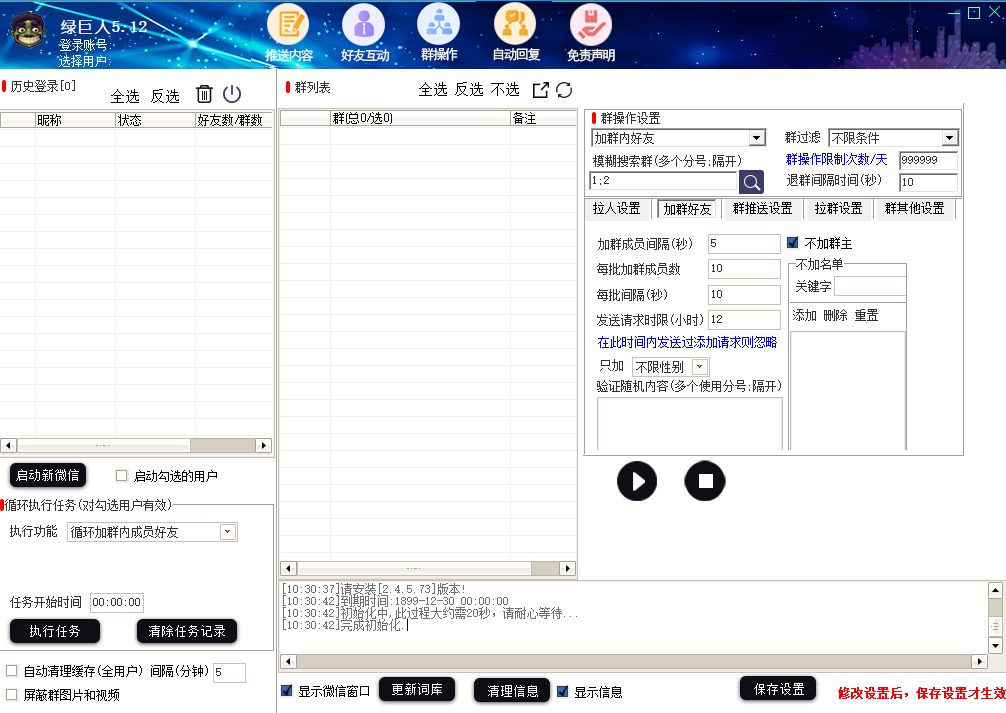The width and height of the screenshot is (1006, 713).
Task: Click the trash icon above the login list
Action: coord(205,94)
